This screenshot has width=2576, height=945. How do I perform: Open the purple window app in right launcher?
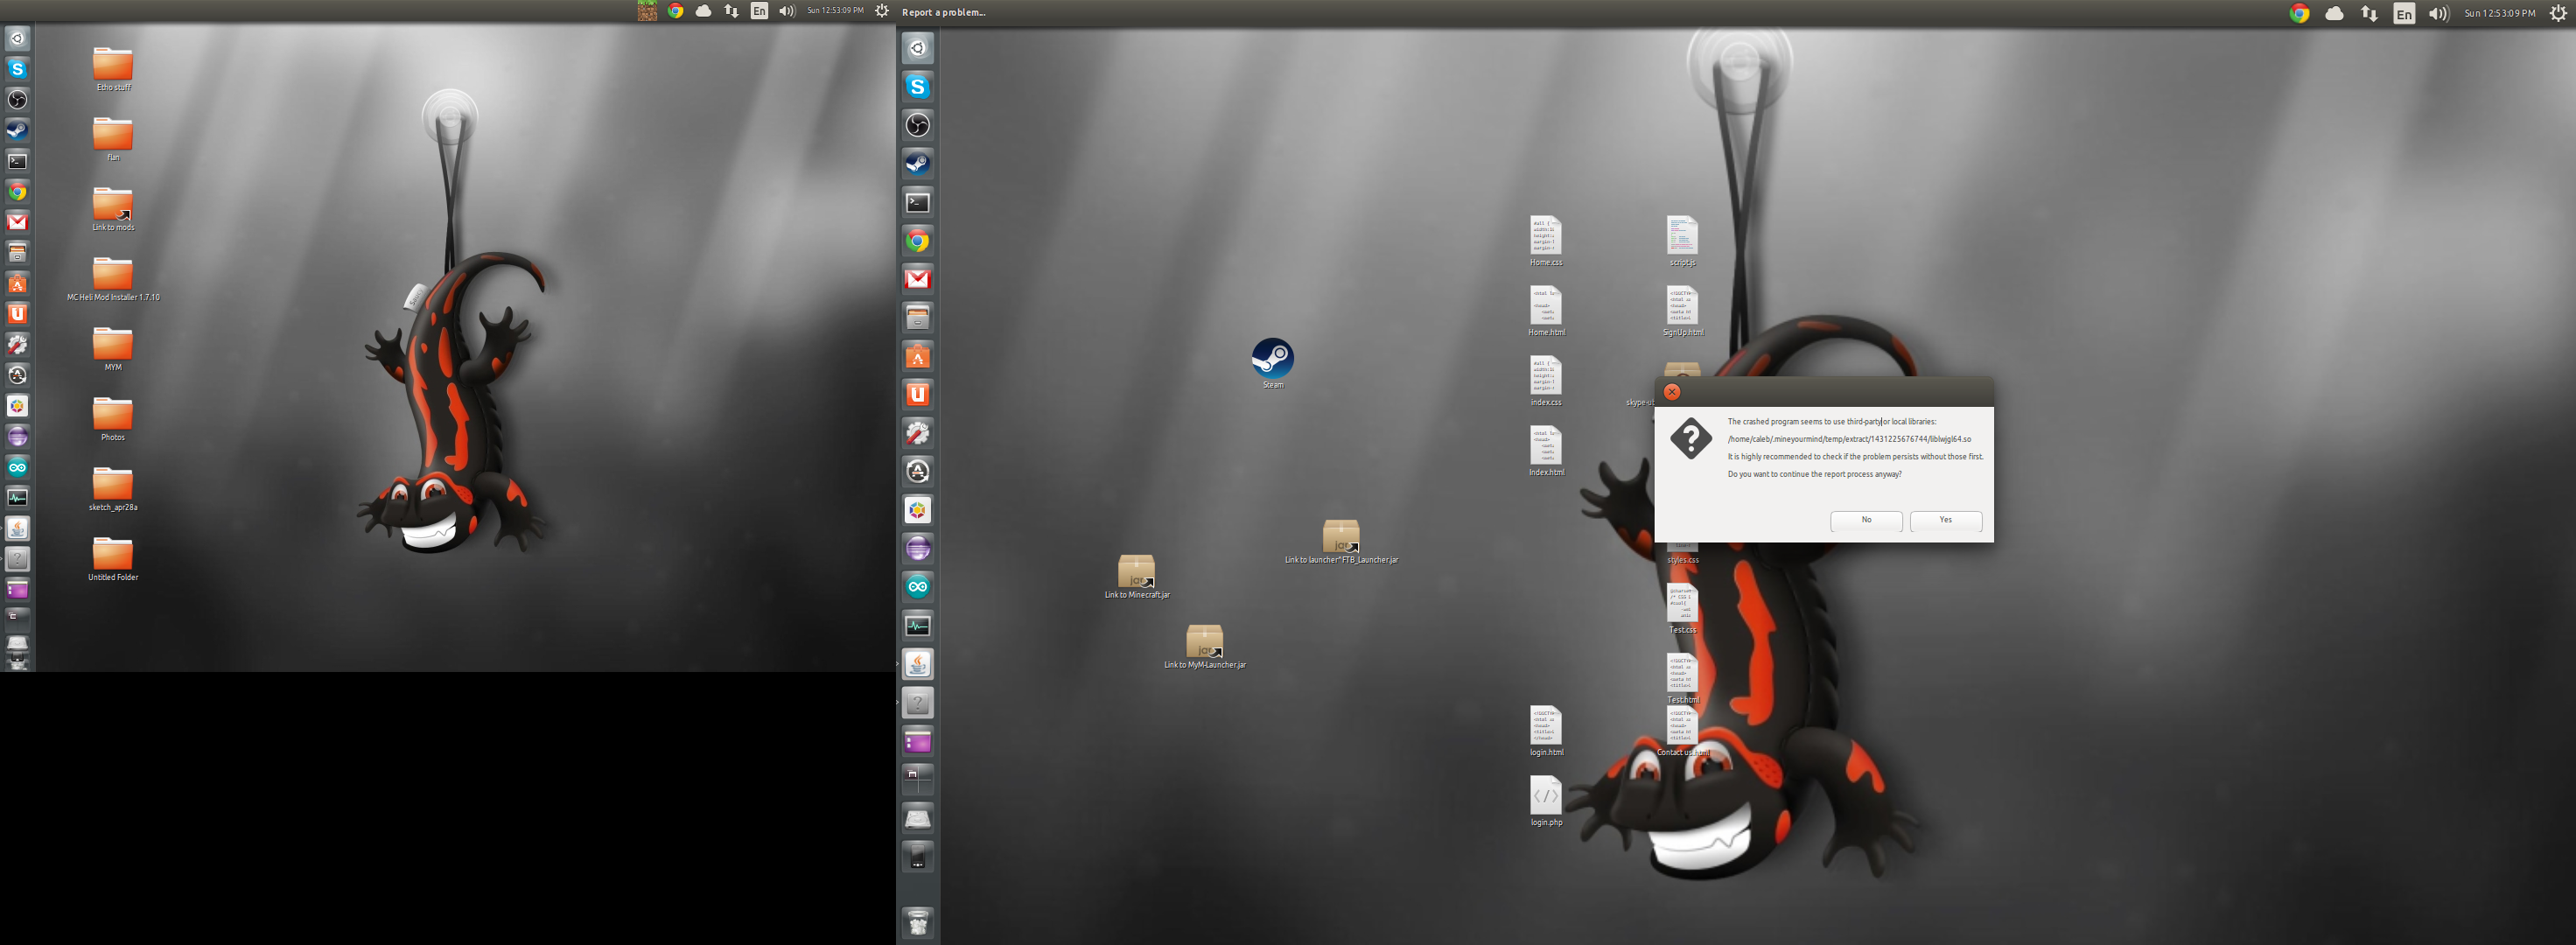pyautogui.click(x=918, y=741)
